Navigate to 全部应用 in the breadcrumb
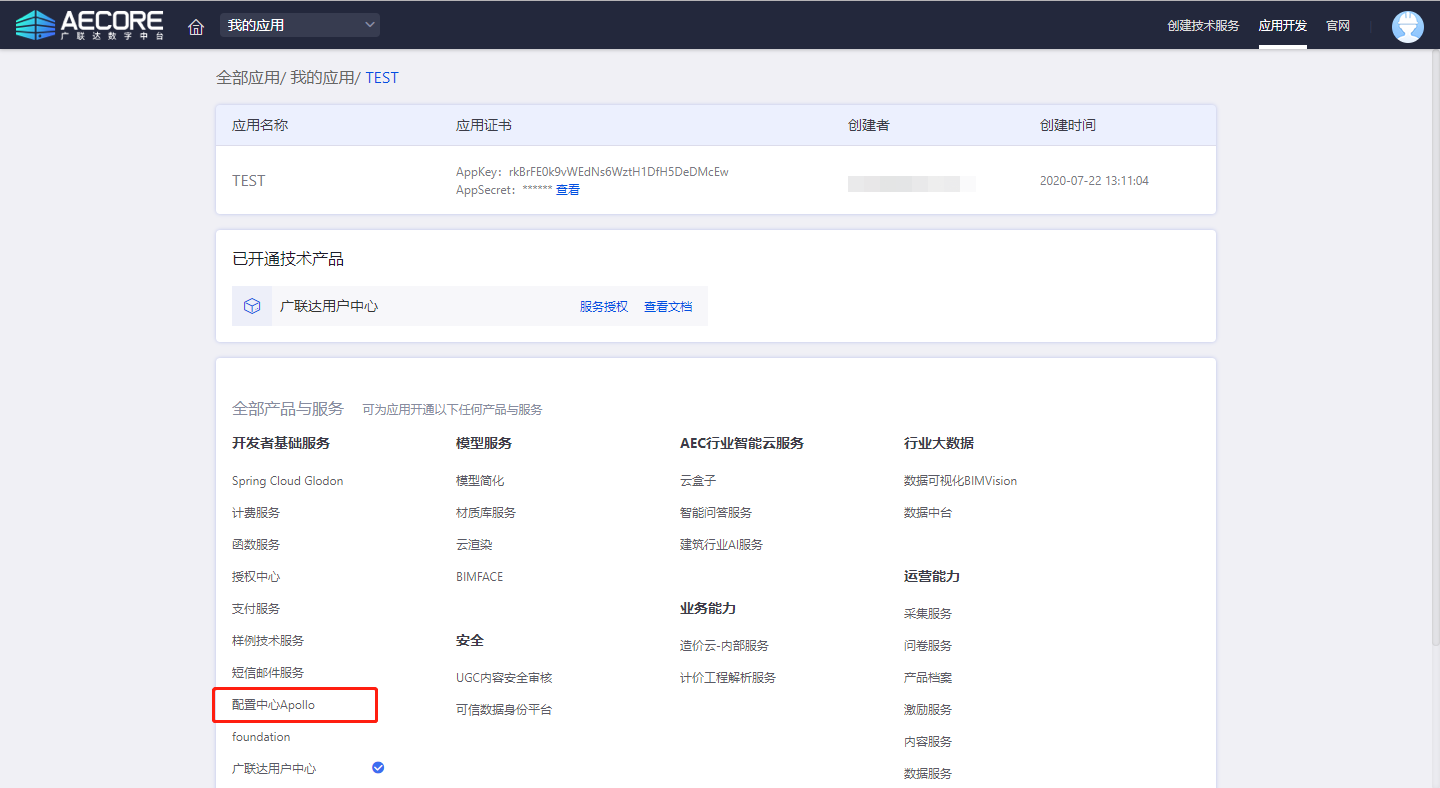The height and width of the screenshot is (788, 1440). click(247, 78)
